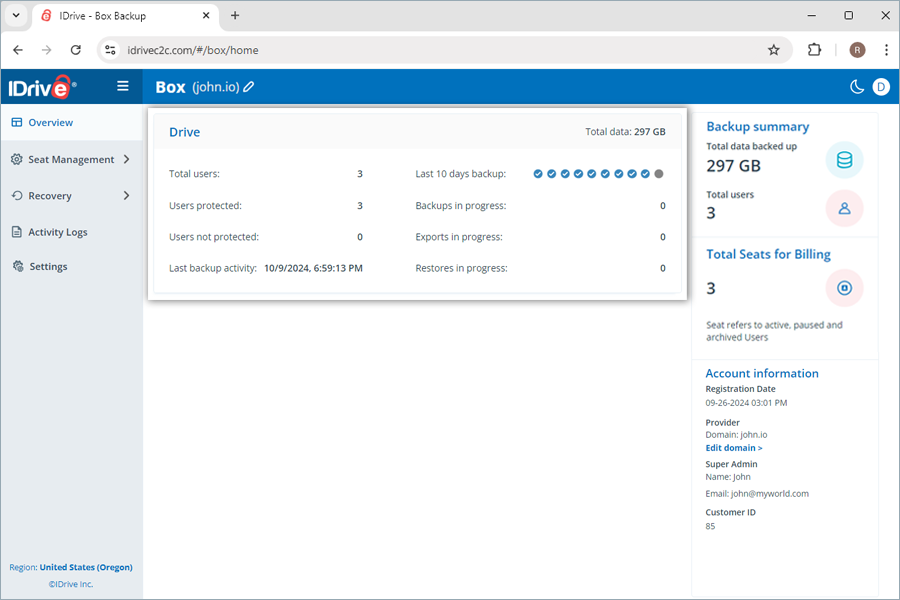Click the site information icon in address bar
This screenshot has width=900, height=600.
tap(110, 50)
